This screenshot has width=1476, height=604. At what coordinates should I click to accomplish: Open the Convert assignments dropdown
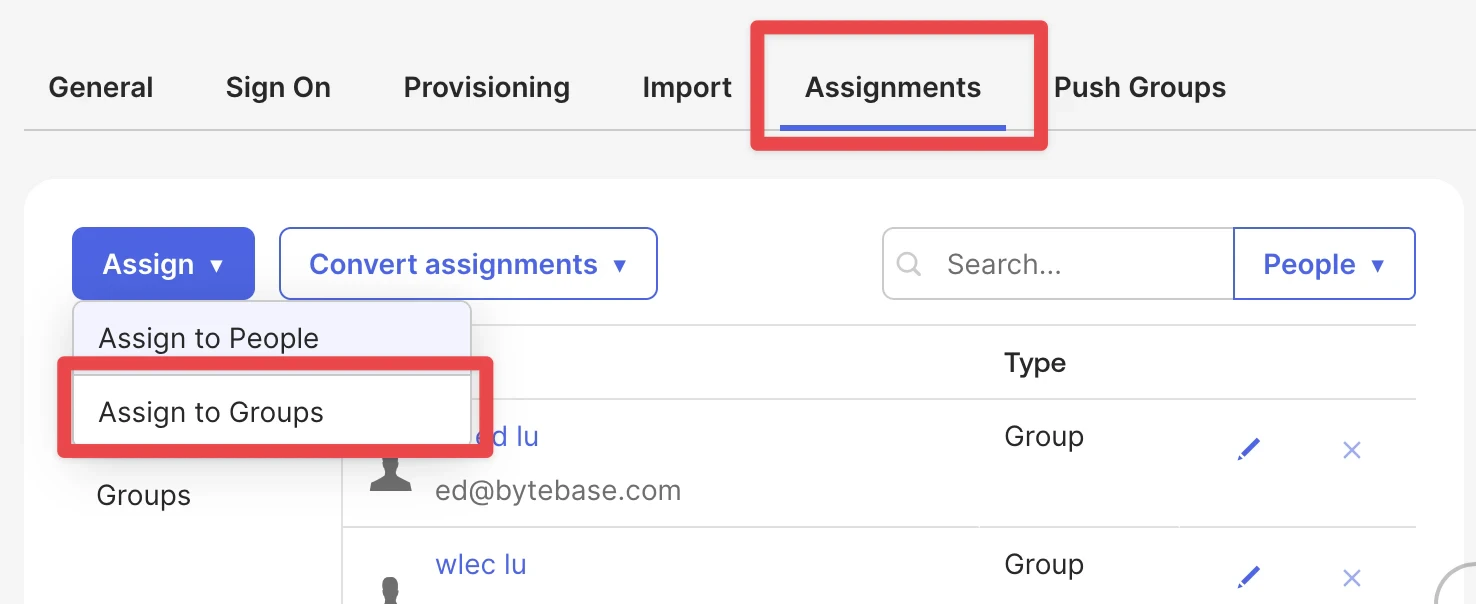pos(468,264)
